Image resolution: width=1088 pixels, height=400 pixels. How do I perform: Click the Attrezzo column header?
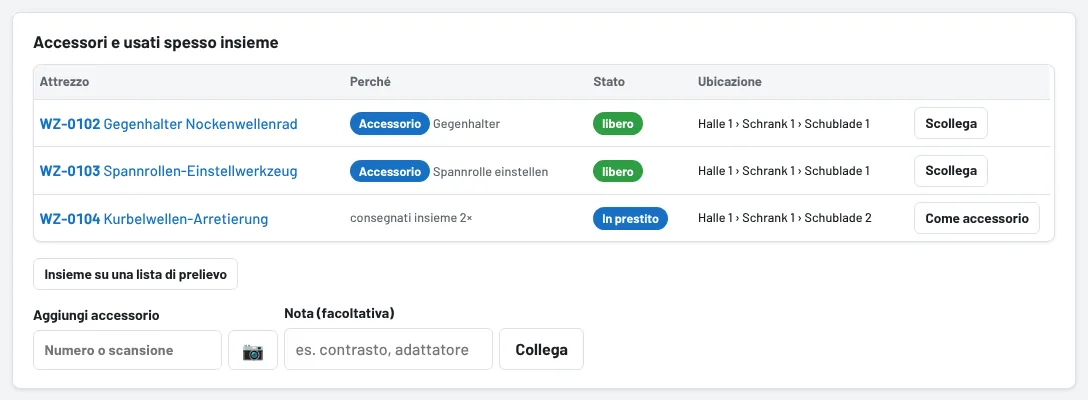pyautogui.click(x=65, y=81)
